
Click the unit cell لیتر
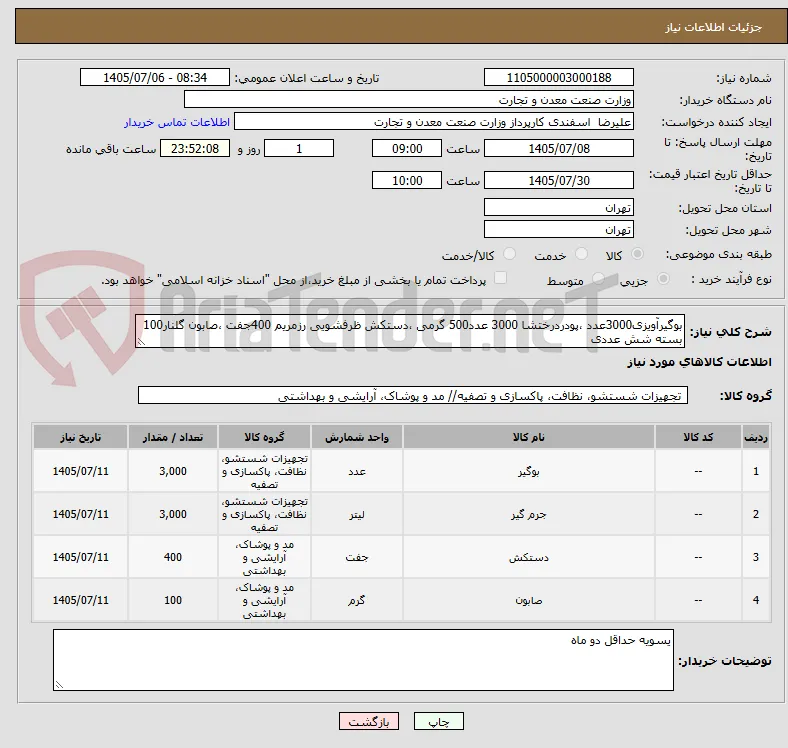tap(357, 514)
